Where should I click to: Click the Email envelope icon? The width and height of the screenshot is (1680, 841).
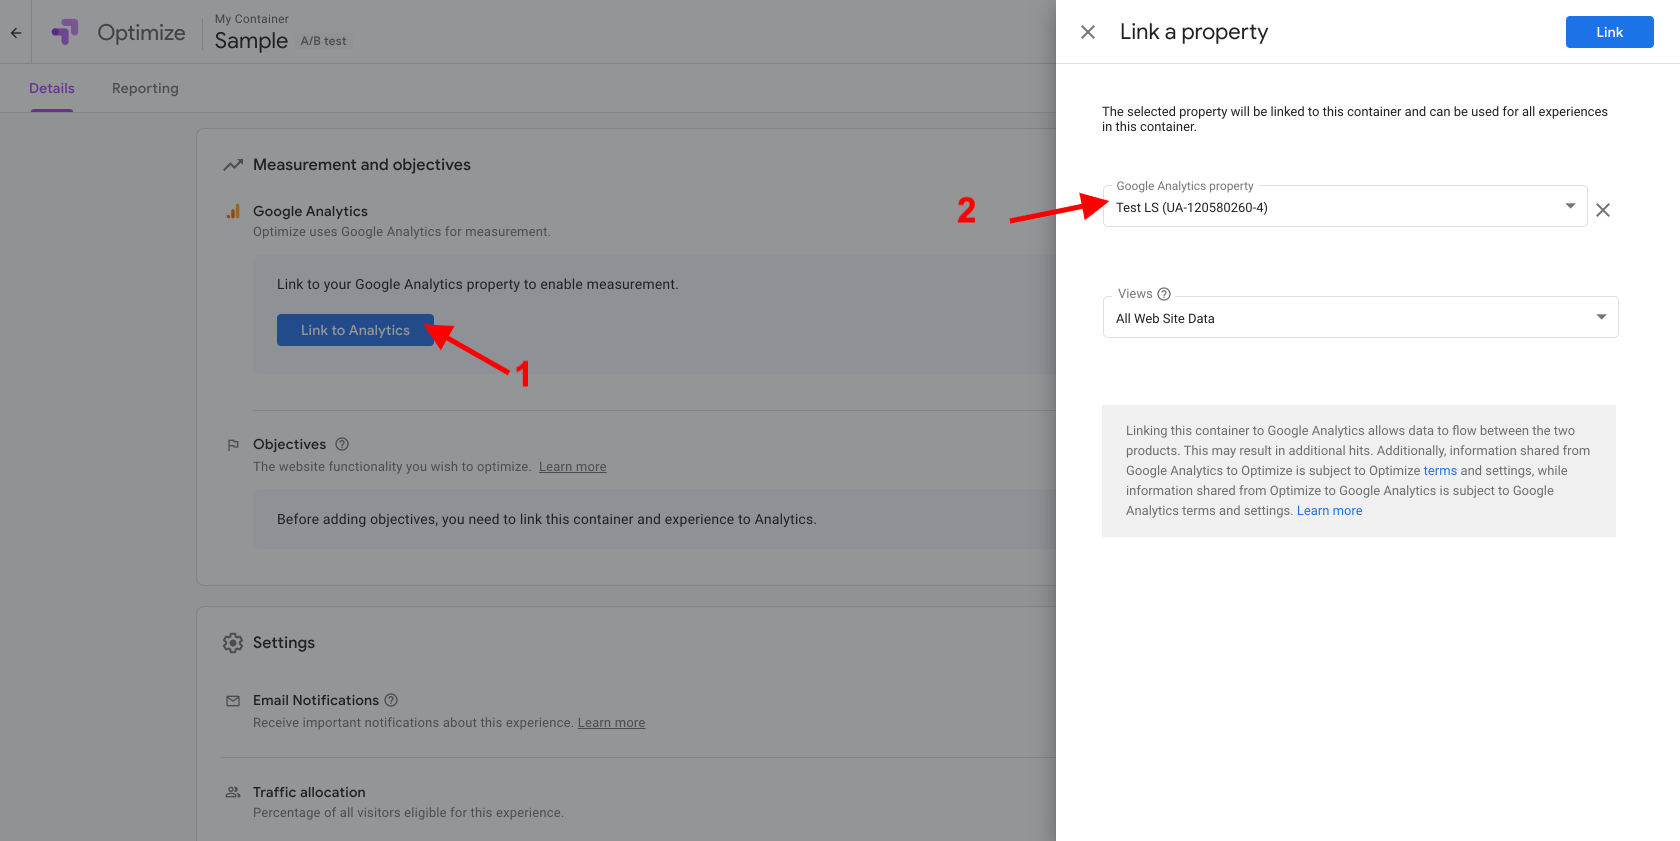pos(233,701)
